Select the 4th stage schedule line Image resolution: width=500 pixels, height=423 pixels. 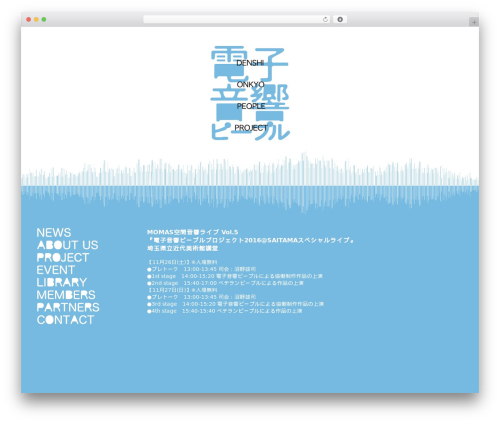pos(225,311)
